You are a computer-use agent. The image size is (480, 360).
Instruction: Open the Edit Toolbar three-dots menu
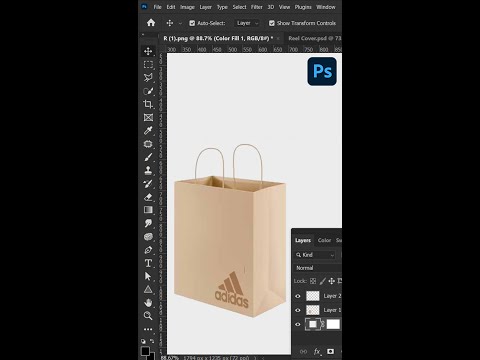tap(148, 329)
